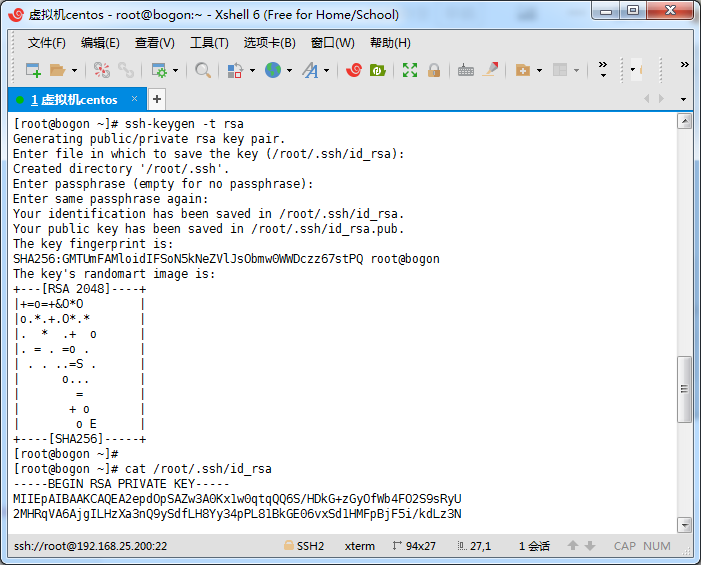
Task: Click the New session toolbar icon
Action: pos(34,70)
